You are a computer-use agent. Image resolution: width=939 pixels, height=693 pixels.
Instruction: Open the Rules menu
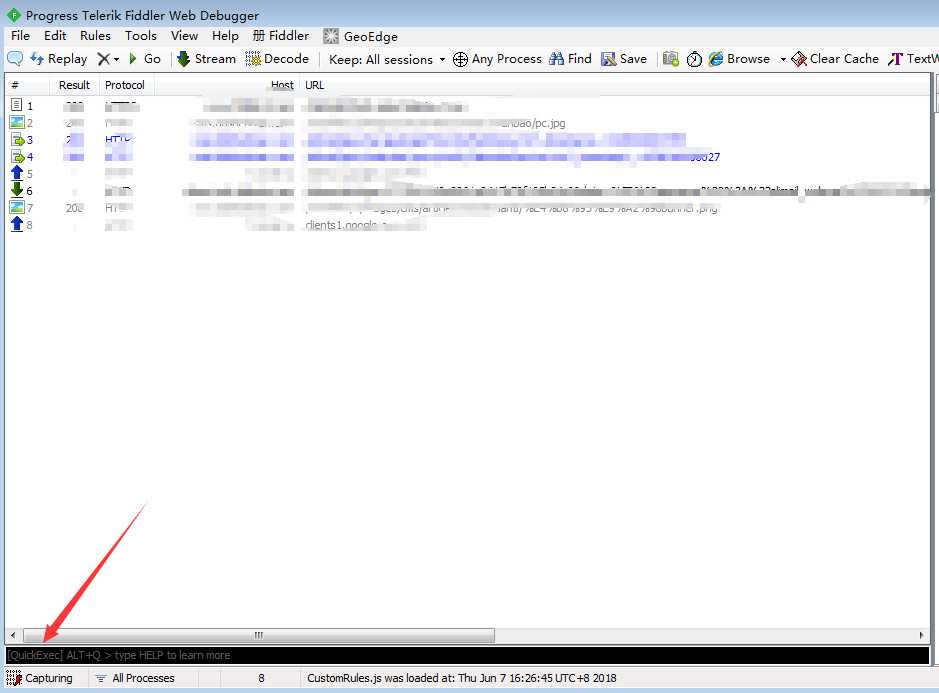tap(95, 36)
